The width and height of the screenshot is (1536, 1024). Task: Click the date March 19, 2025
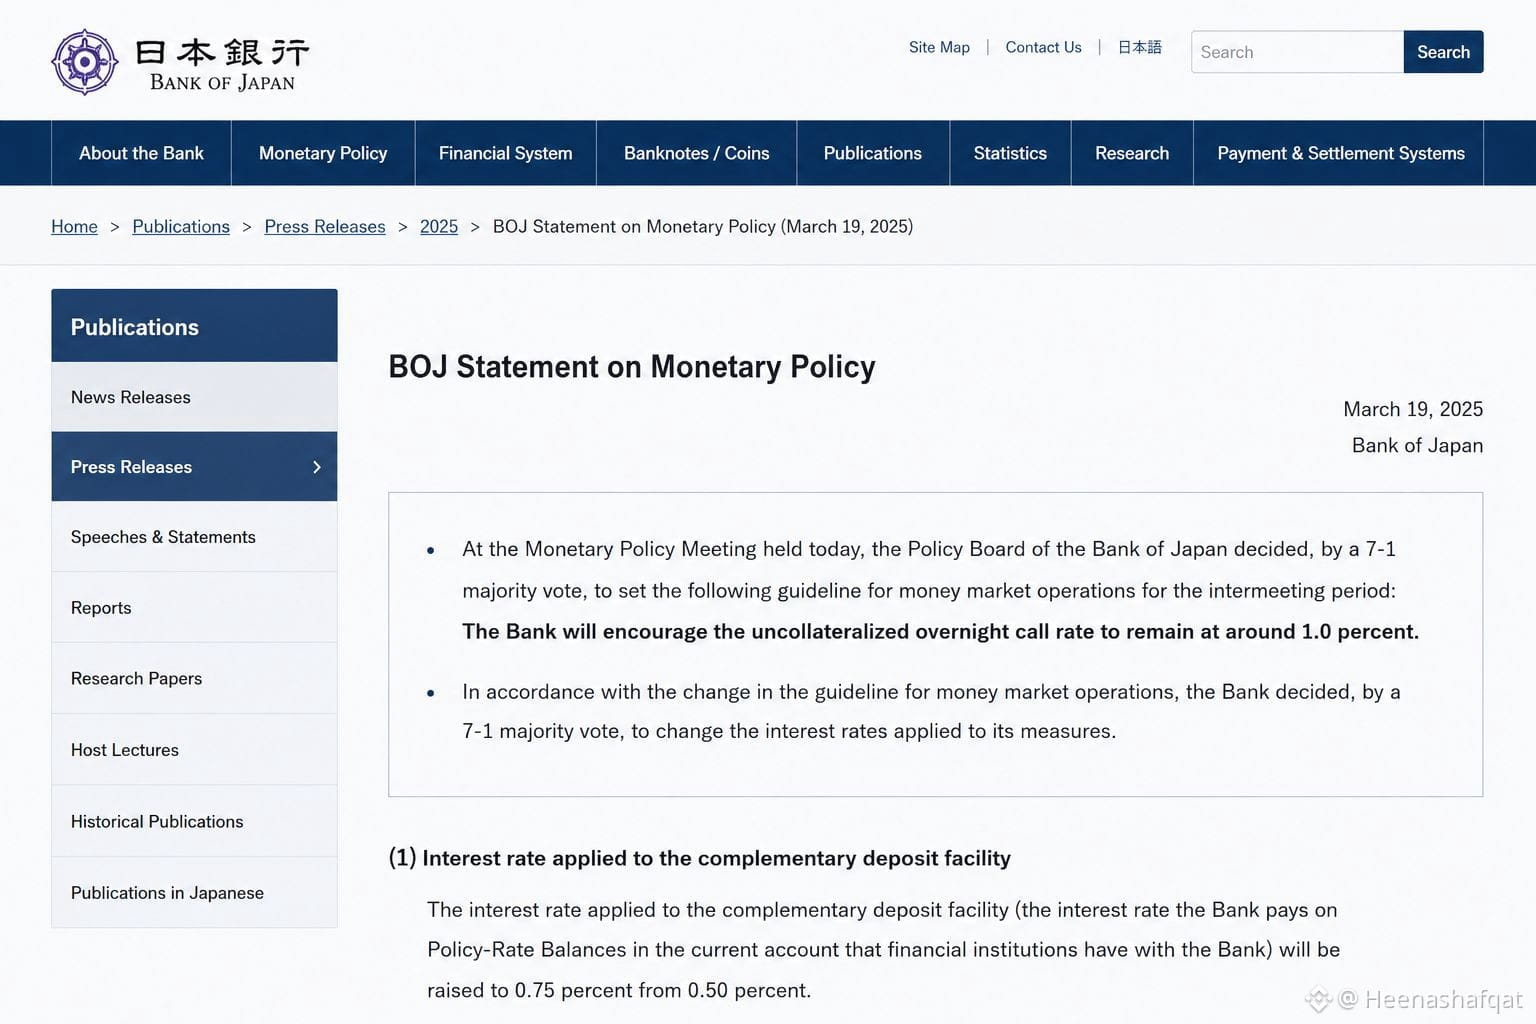(x=1413, y=409)
